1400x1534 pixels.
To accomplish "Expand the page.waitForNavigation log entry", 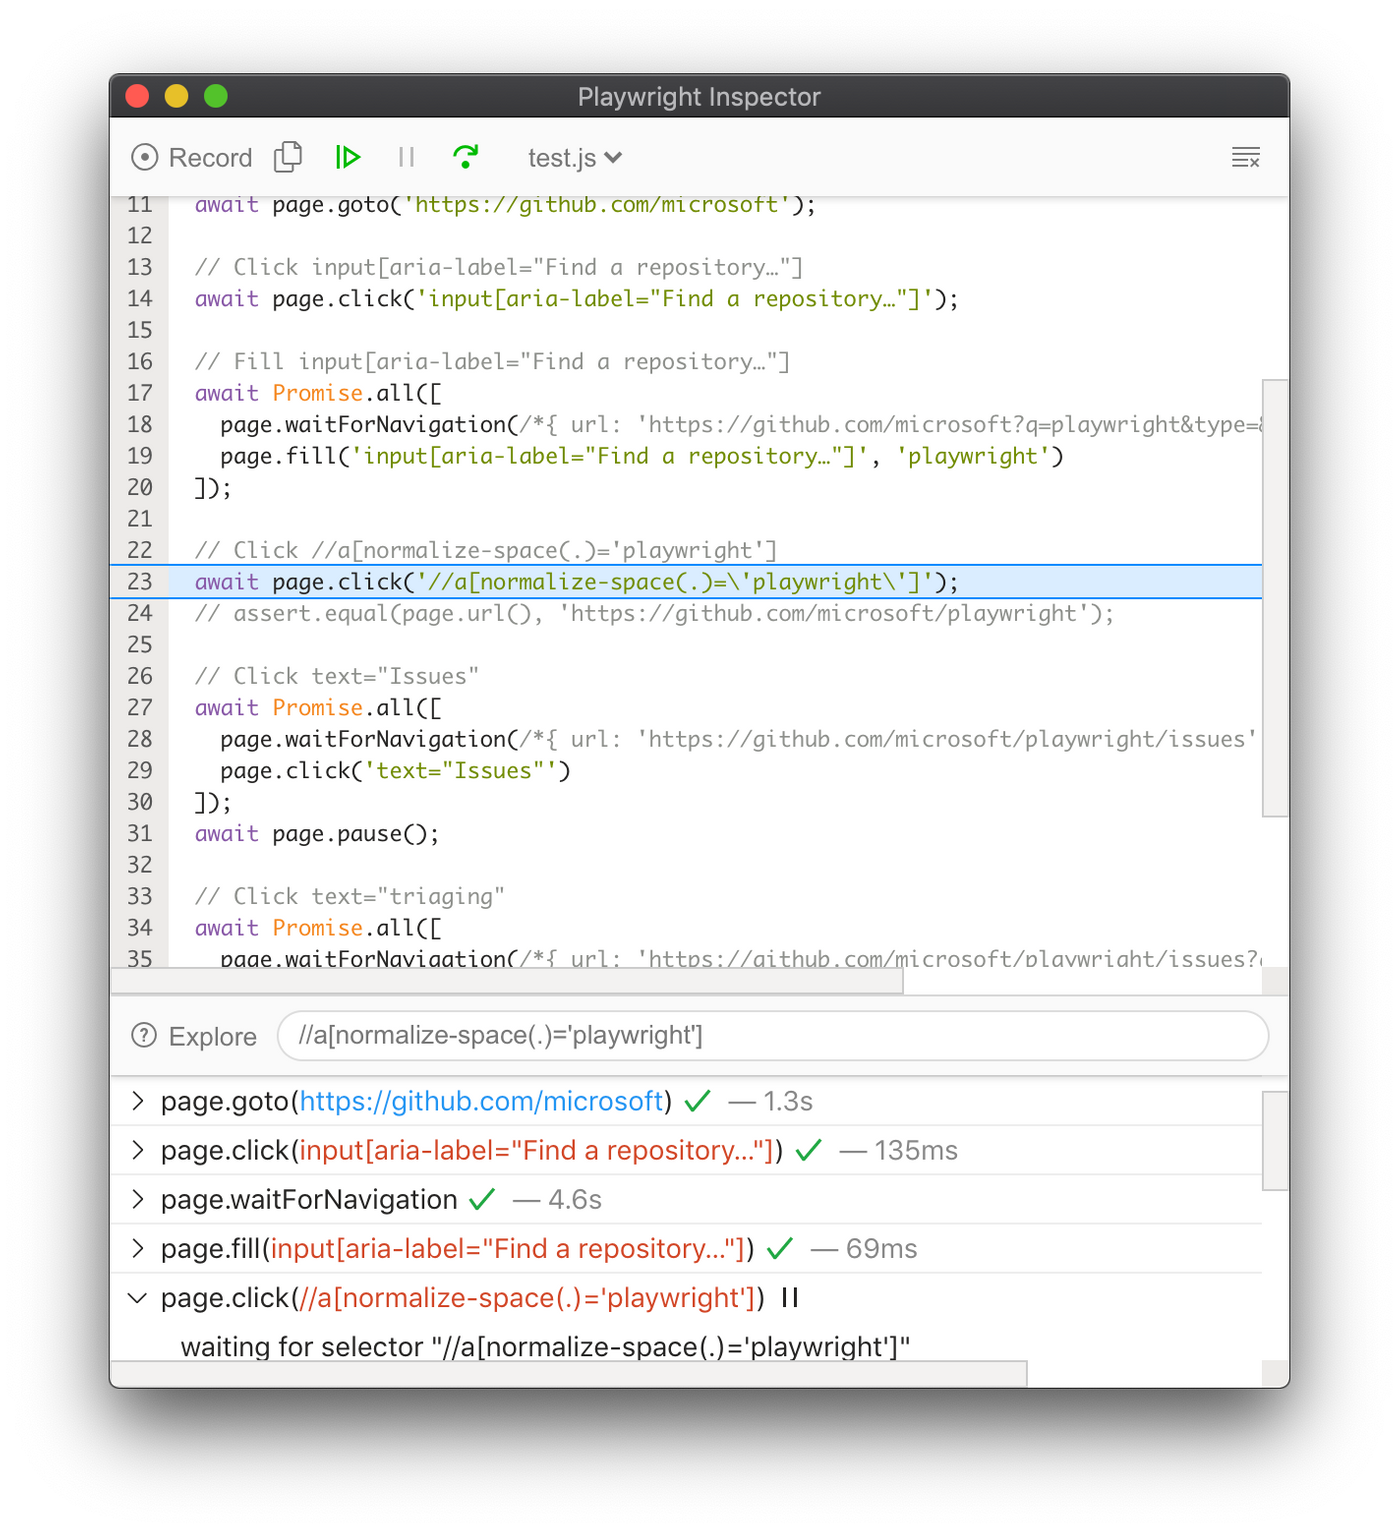I will 138,1199.
